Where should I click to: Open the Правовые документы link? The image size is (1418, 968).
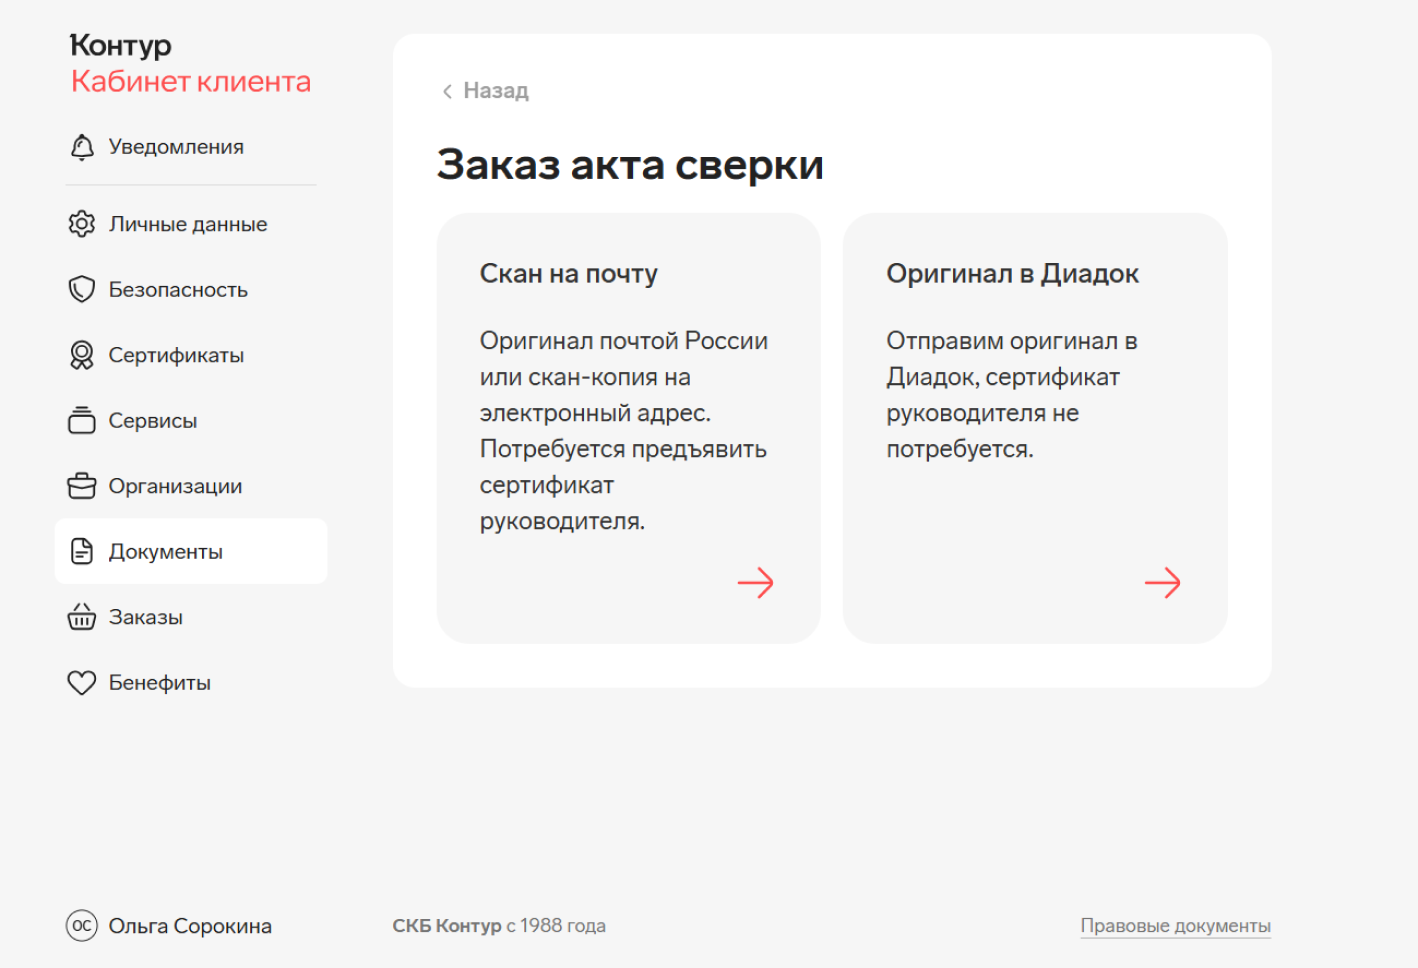pos(1175,926)
